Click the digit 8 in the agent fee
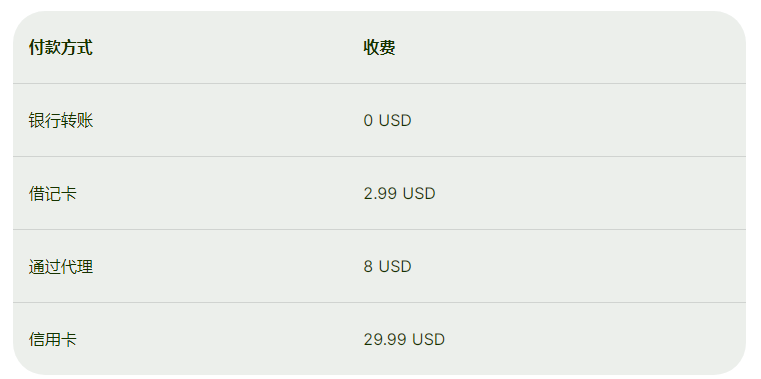Image resolution: width=761 pixels, height=379 pixels. click(368, 266)
